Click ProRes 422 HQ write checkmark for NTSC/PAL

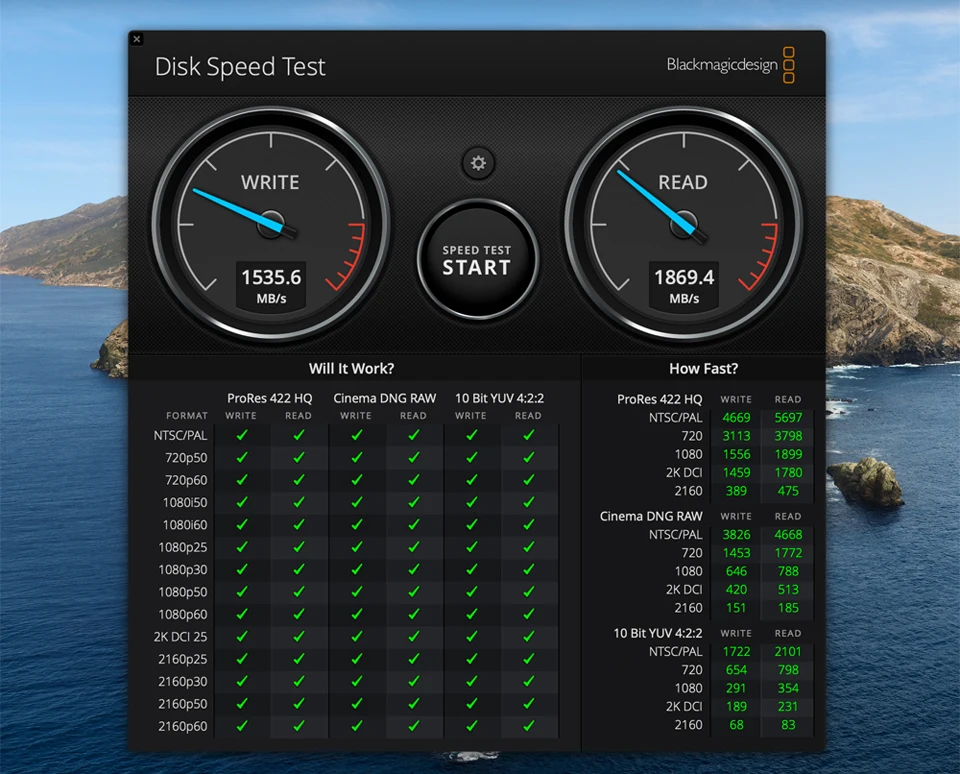(241, 435)
